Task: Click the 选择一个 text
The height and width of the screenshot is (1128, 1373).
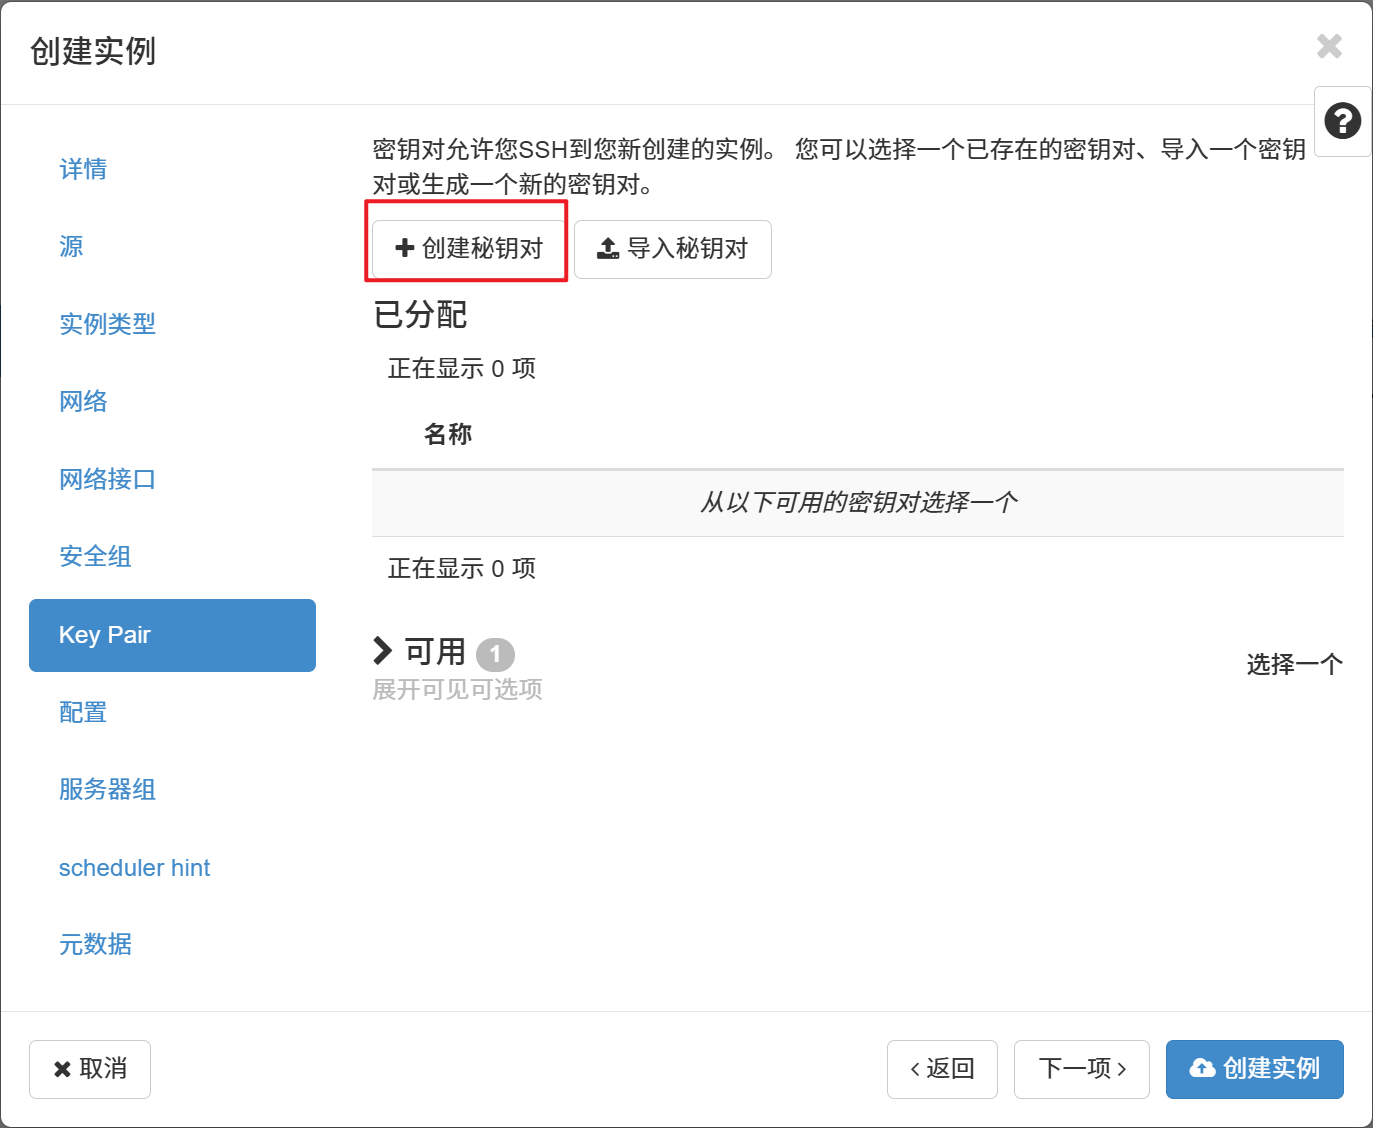Action: [x=1295, y=664]
